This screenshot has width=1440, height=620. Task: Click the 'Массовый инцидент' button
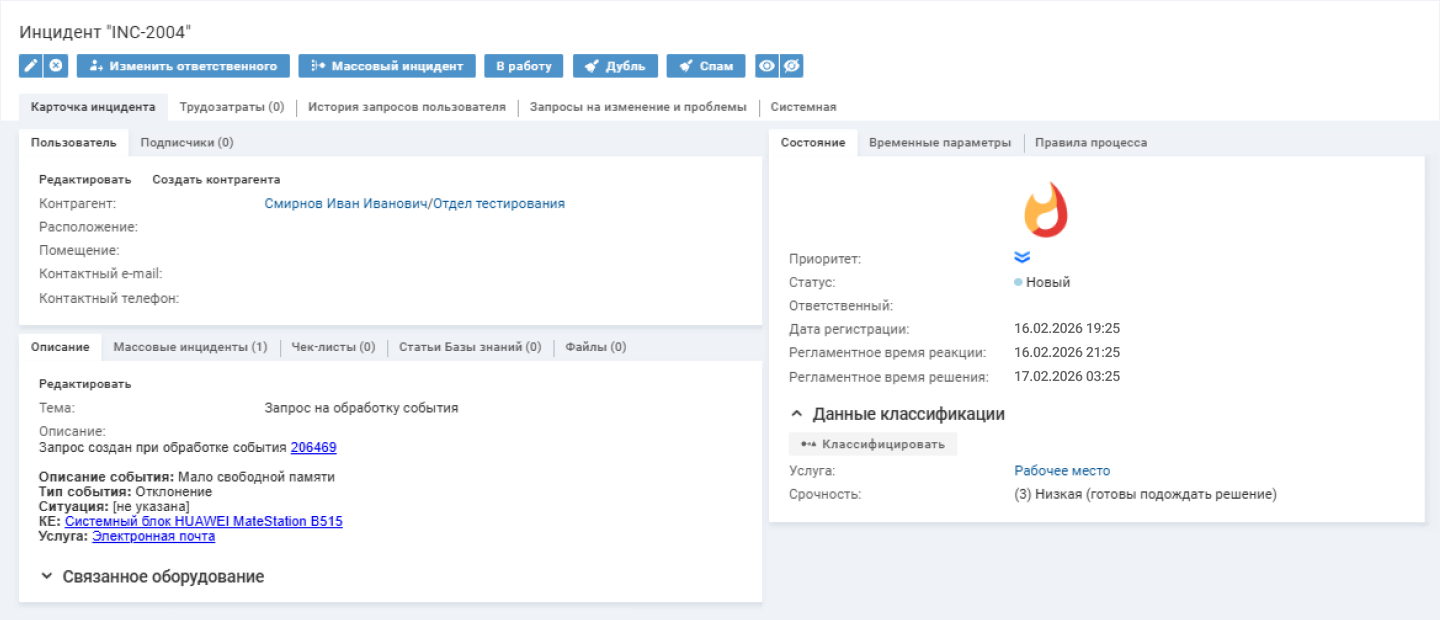[x=387, y=66]
